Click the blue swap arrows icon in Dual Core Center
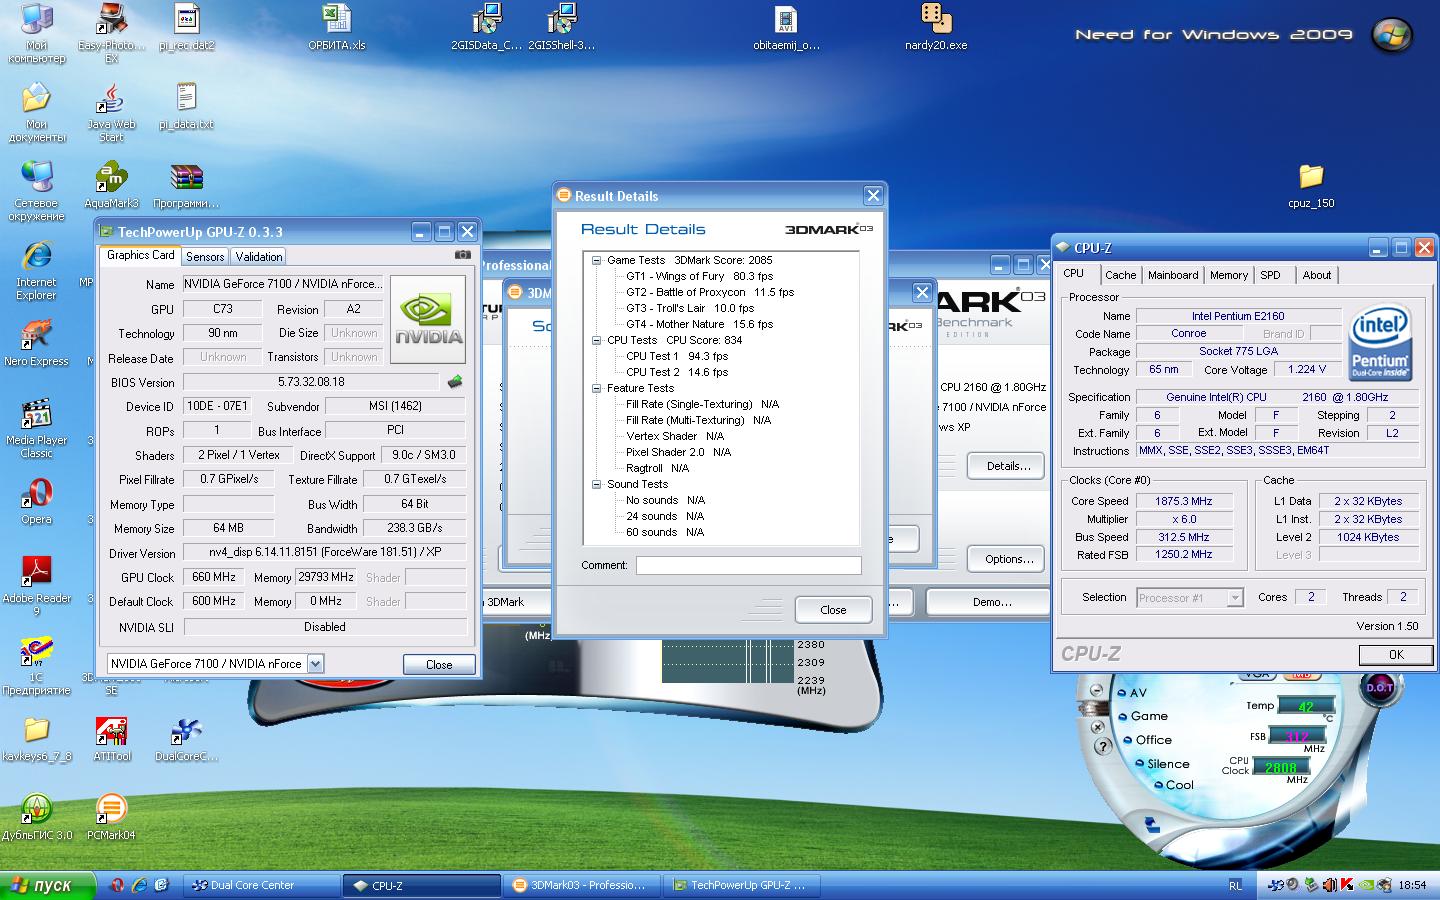Image resolution: width=1440 pixels, height=900 pixels. tap(1152, 825)
